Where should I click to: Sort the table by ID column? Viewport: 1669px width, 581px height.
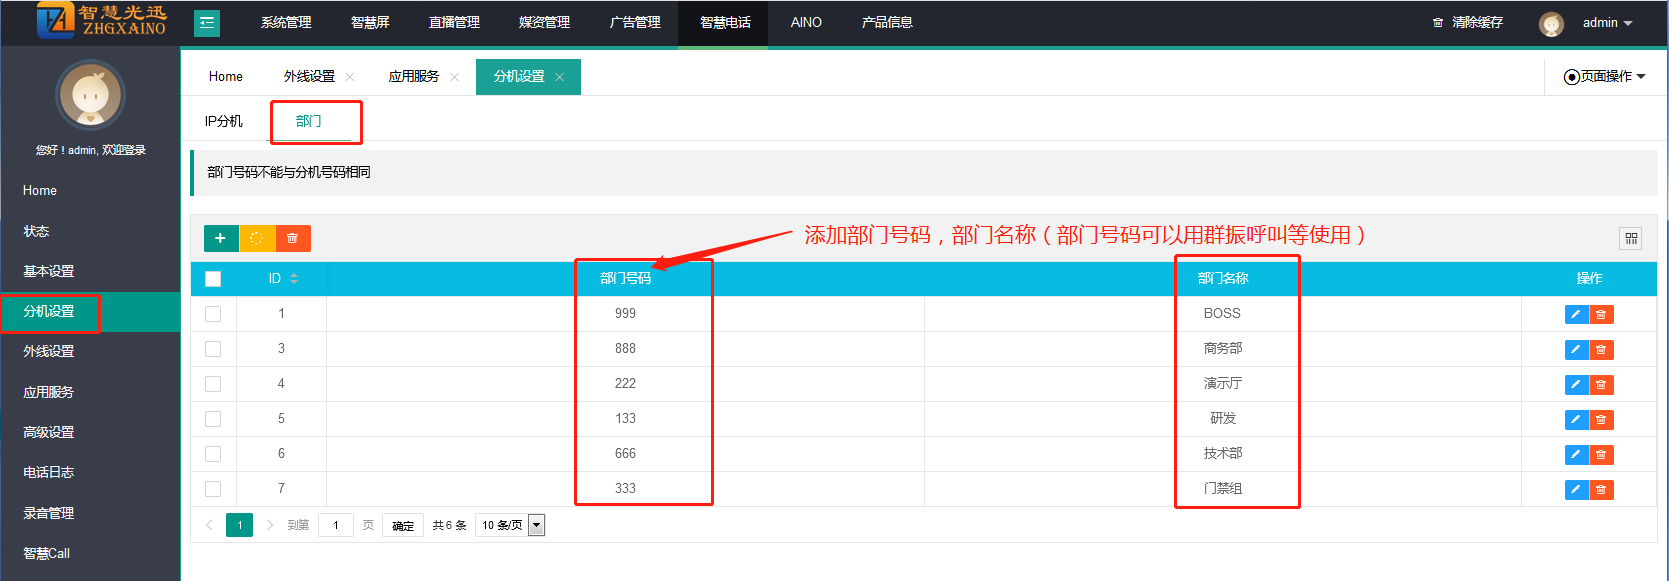[x=294, y=279]
